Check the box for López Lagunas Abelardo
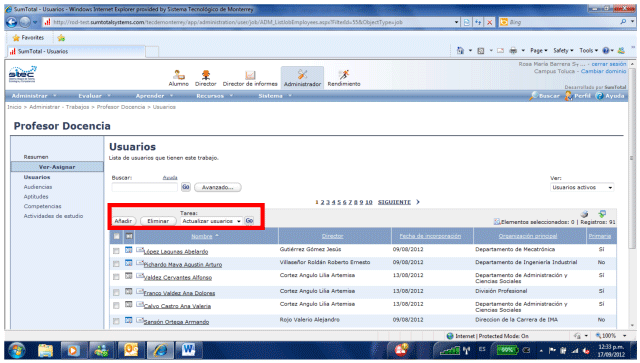640x363 pixels. tap(116, 251)
